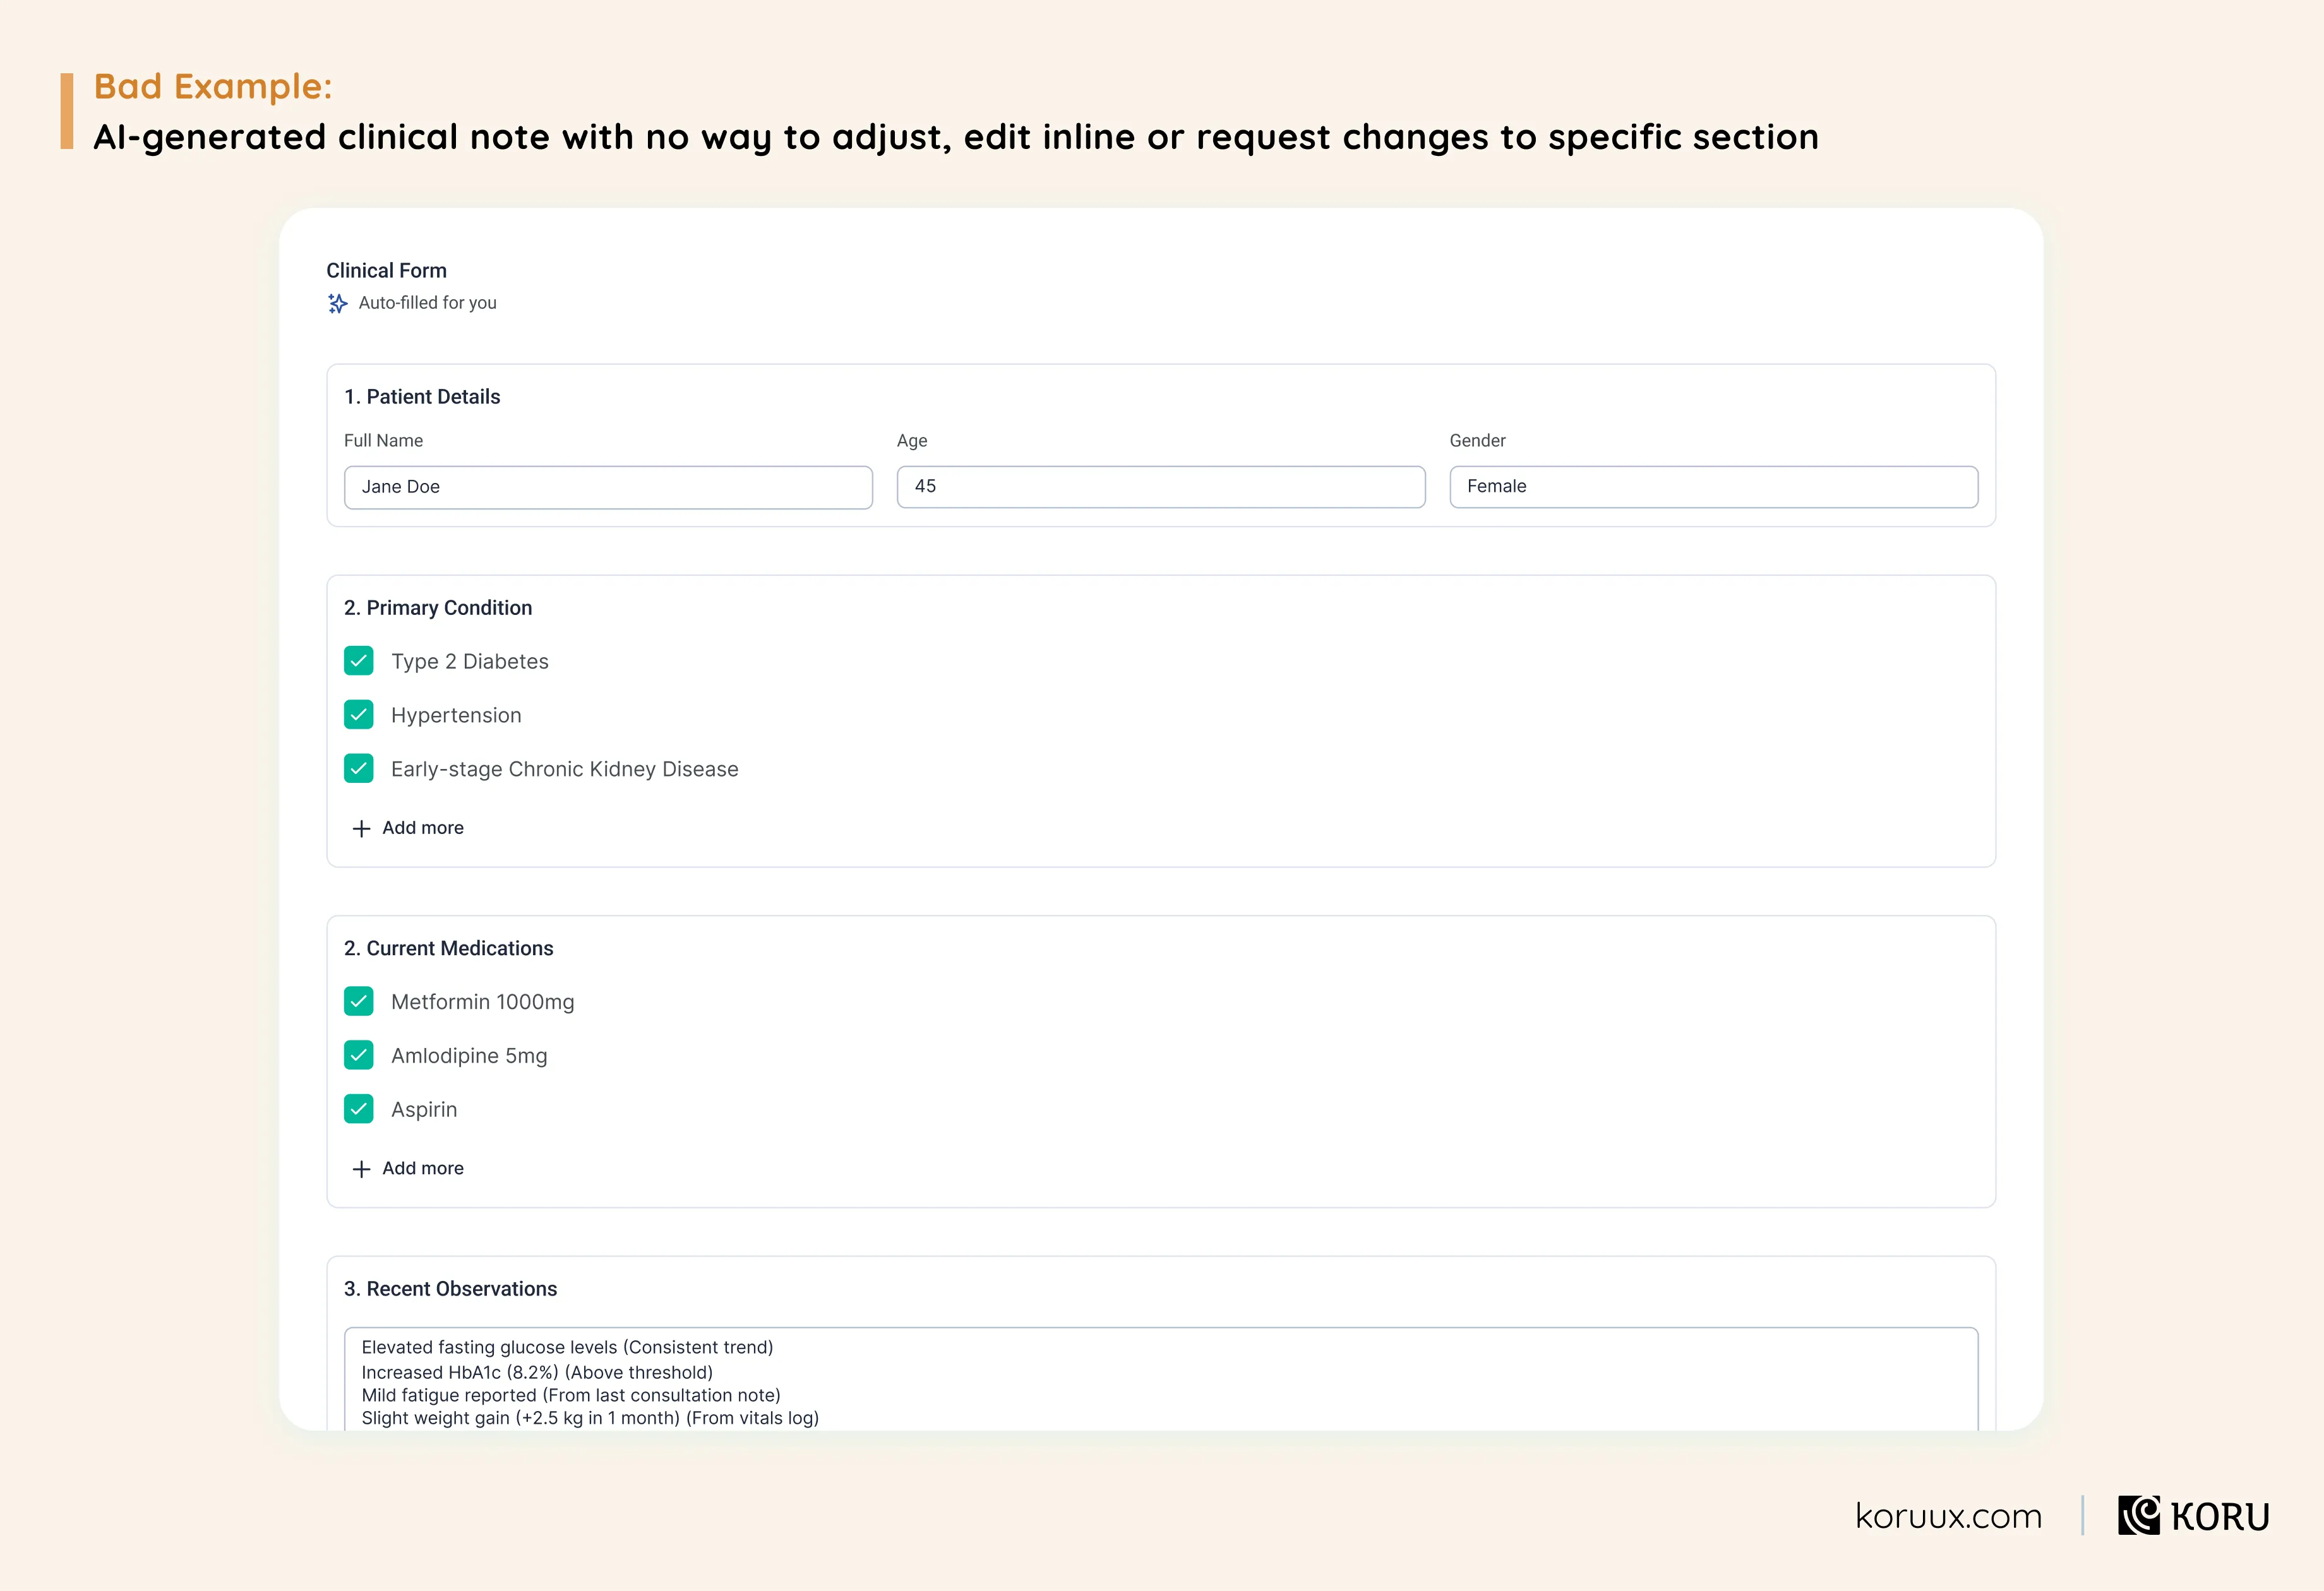Select the Clinical Form title text
Viewport: 2324px width, 1591px height.
(387, 271)
